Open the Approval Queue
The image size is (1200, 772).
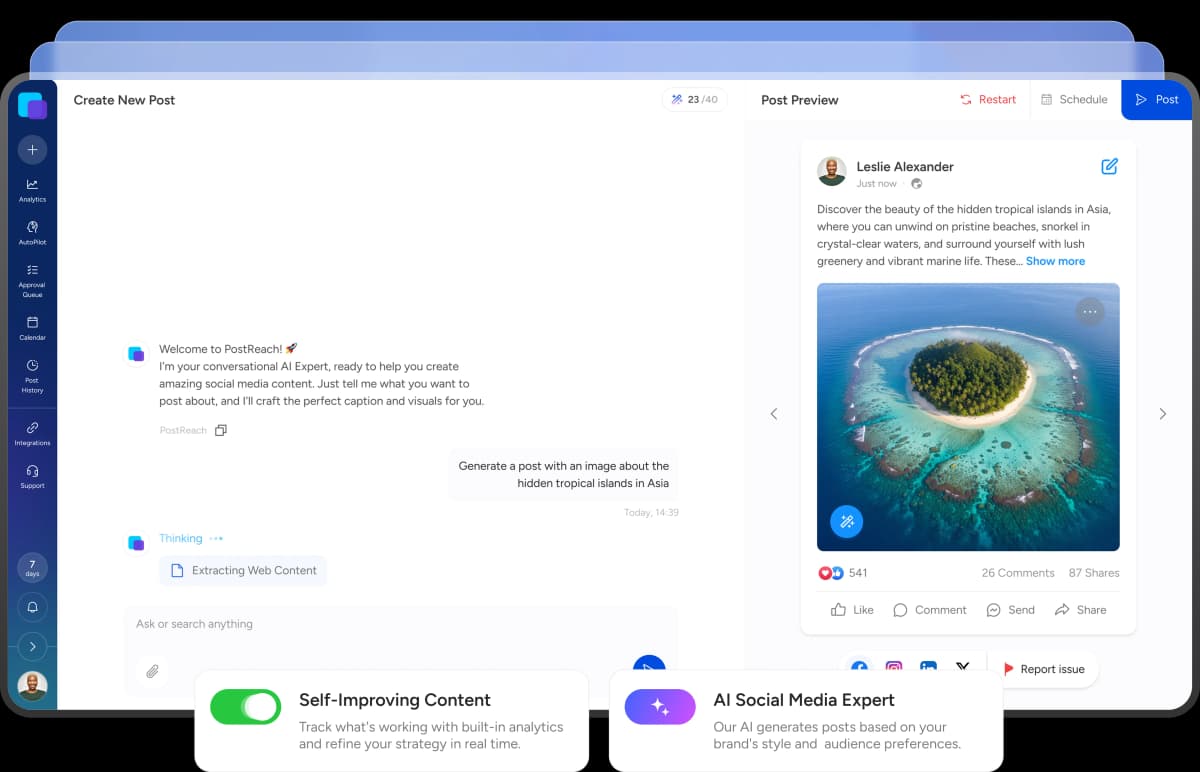(x=32, y=281)
